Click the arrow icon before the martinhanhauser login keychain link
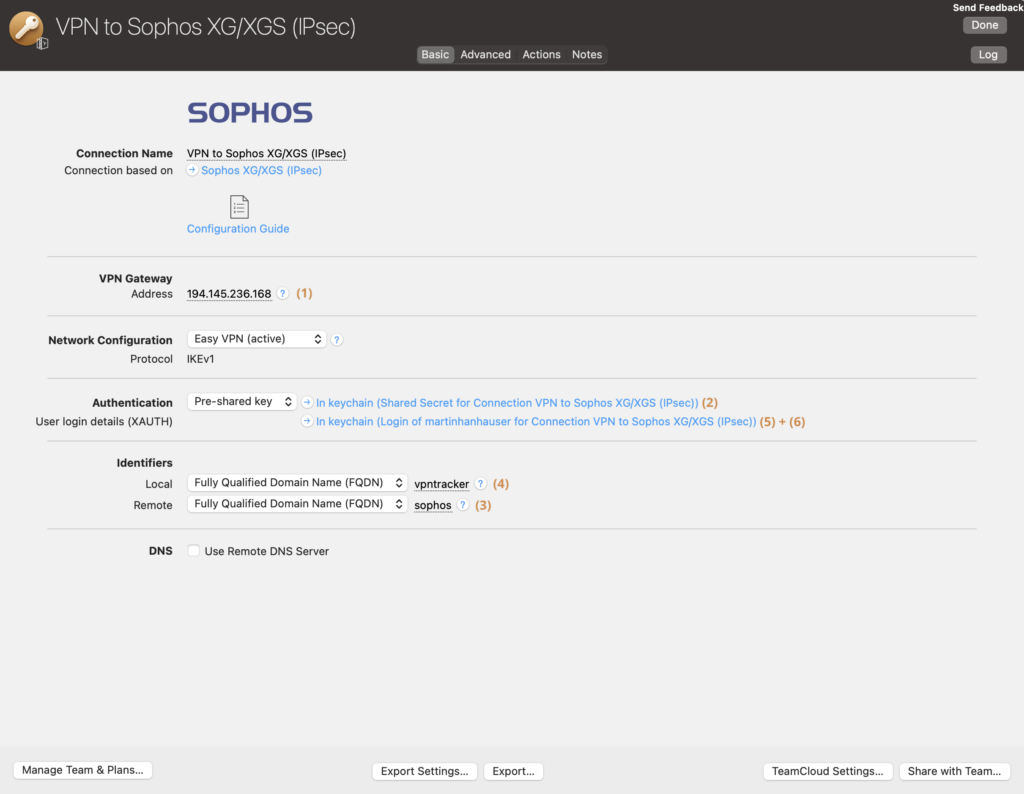Viewport: 1024px width, 794px height. tap(306, 421)
